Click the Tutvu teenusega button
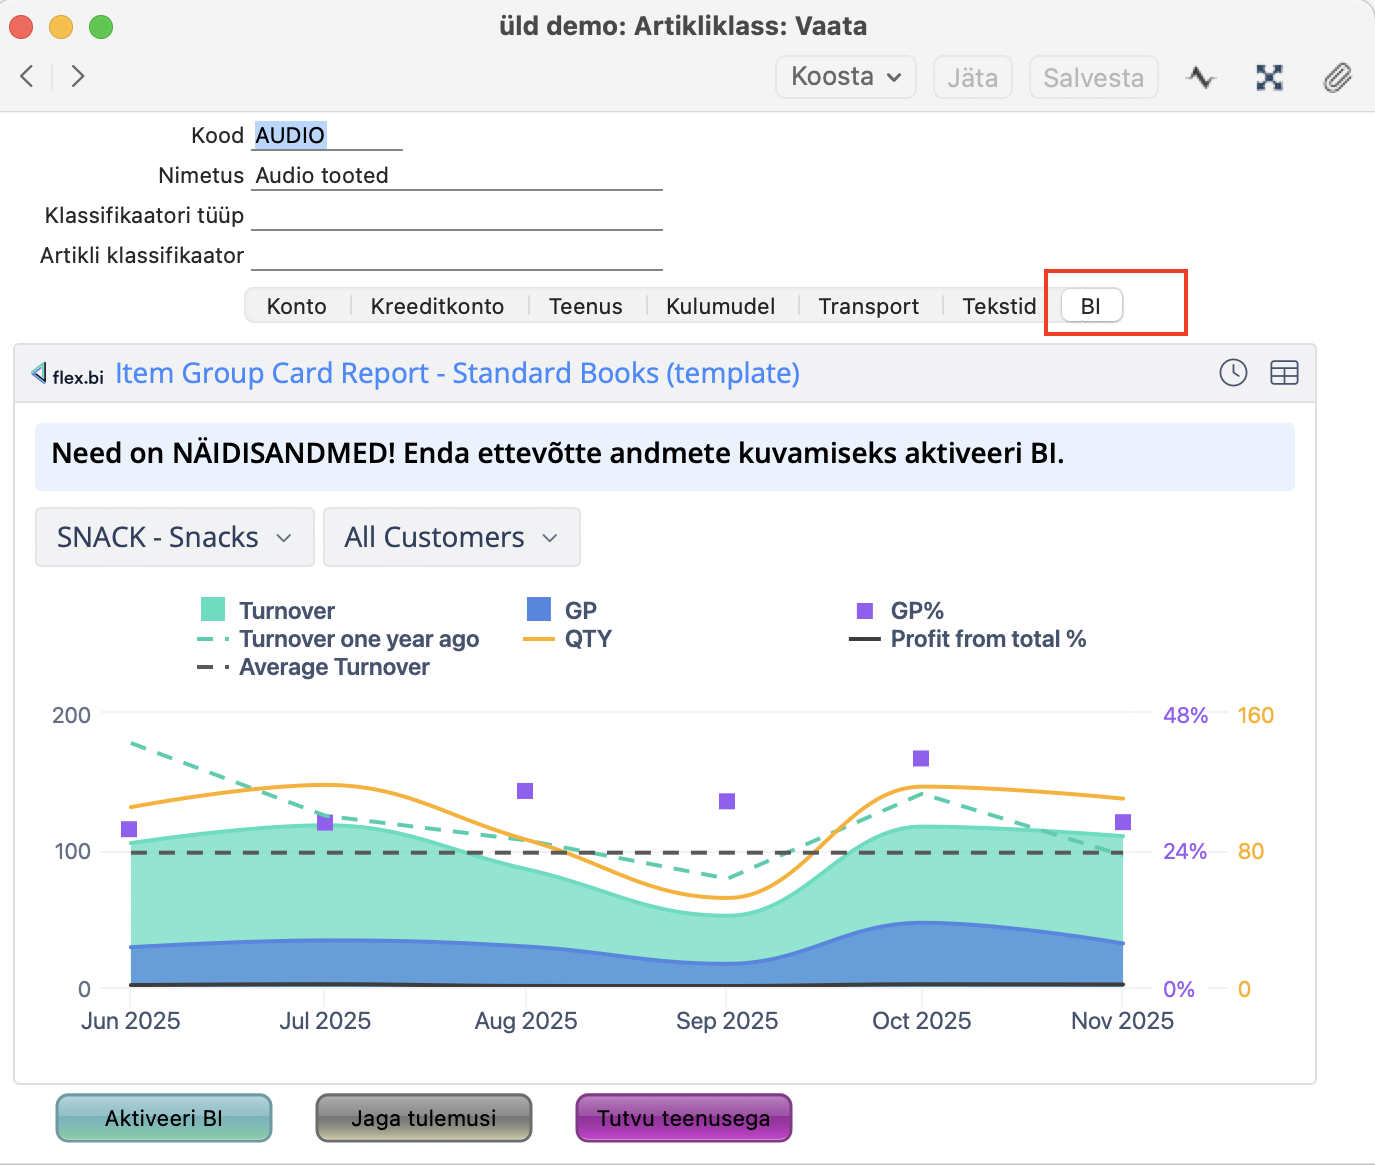The image size is (1375, 1165). (x=683, y=1118)
